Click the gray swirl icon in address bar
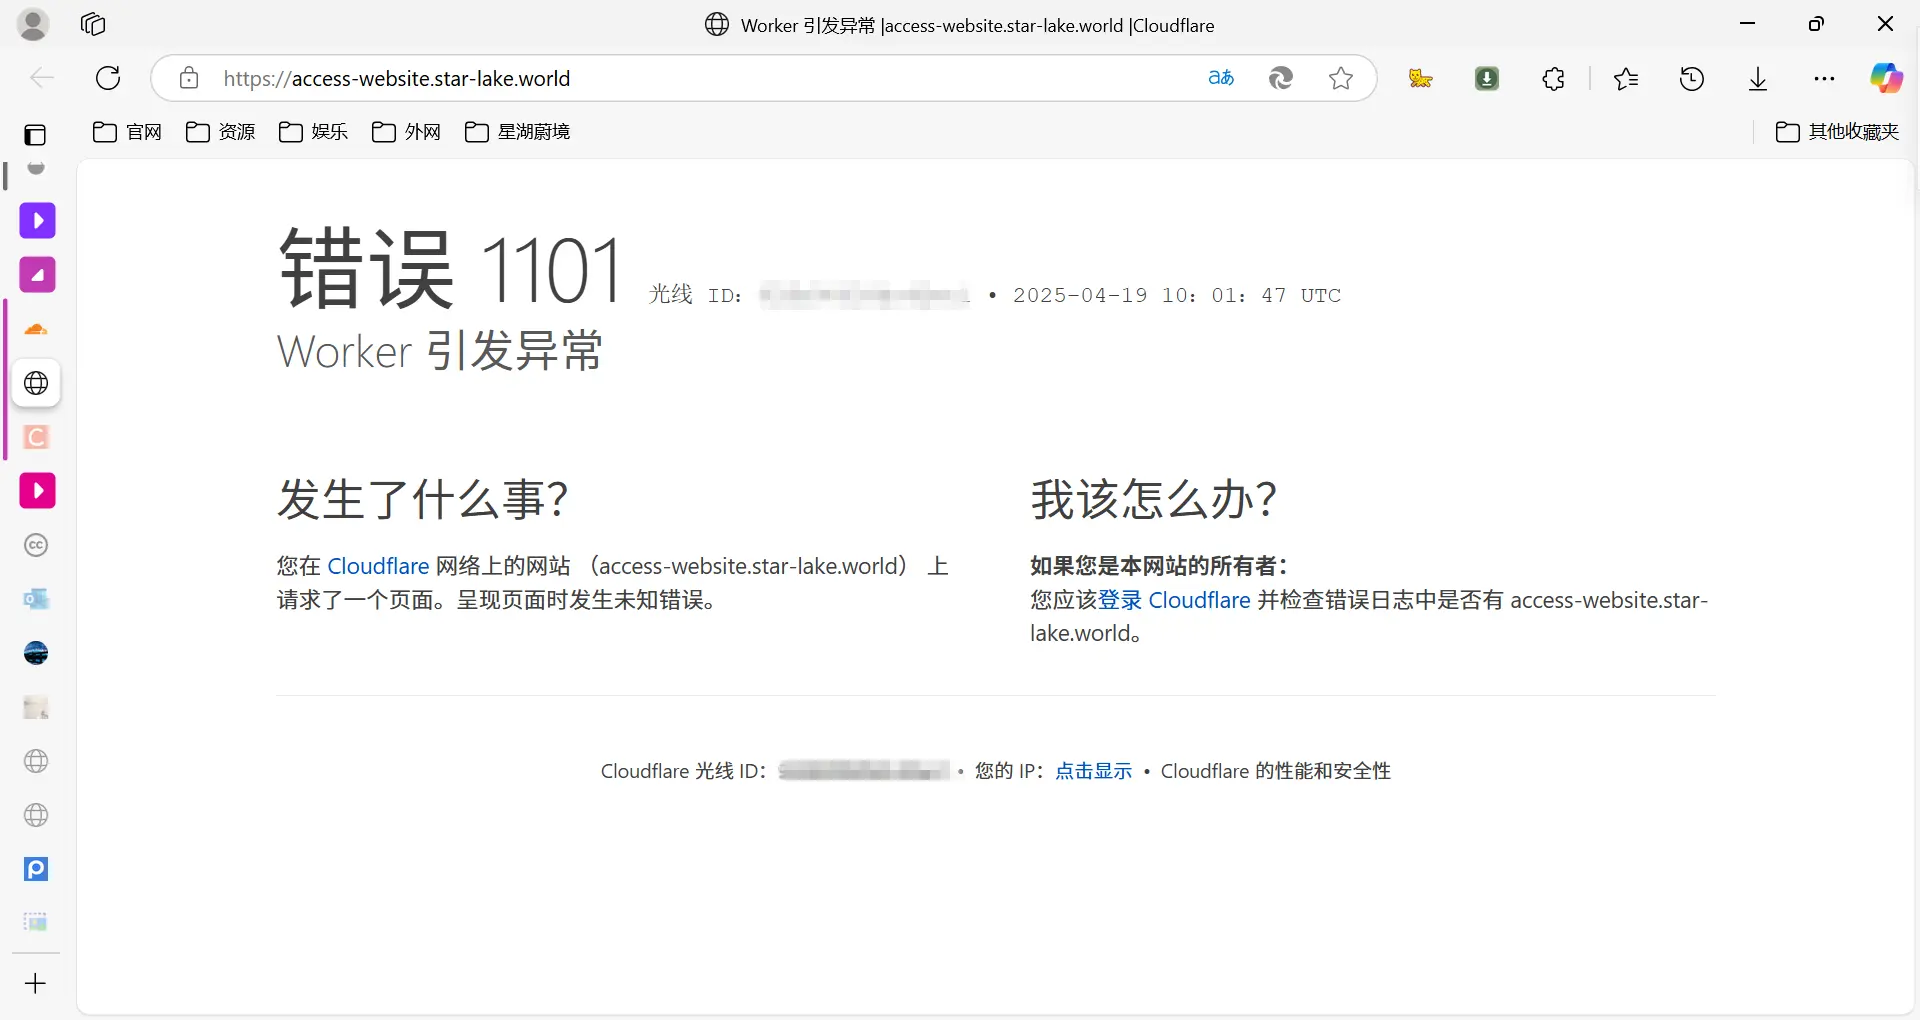Image resolution: width=1920 pixels, height=1020 pixels. (1281, 78)
